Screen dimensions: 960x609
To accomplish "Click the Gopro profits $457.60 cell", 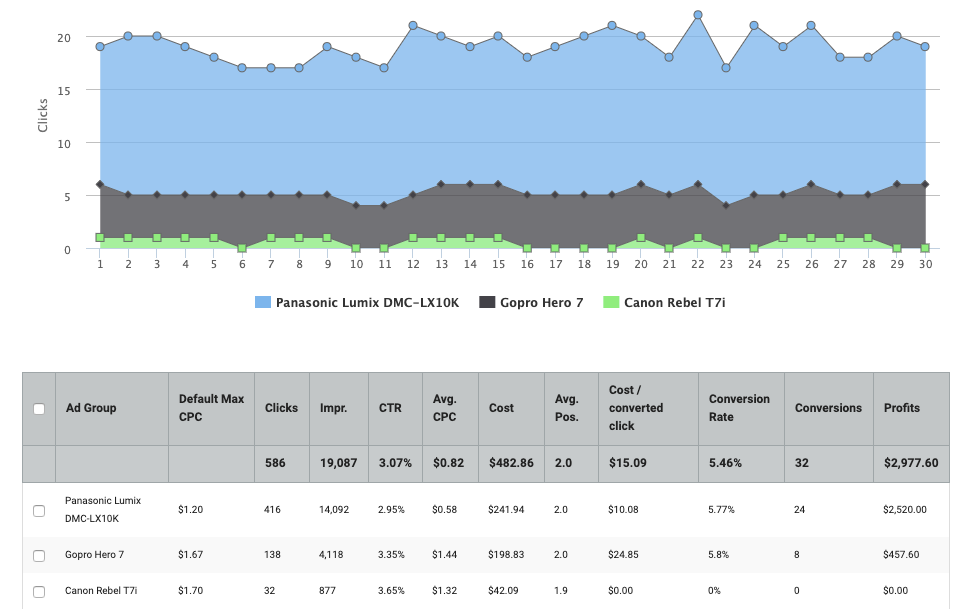I will [x=901, y=555].
